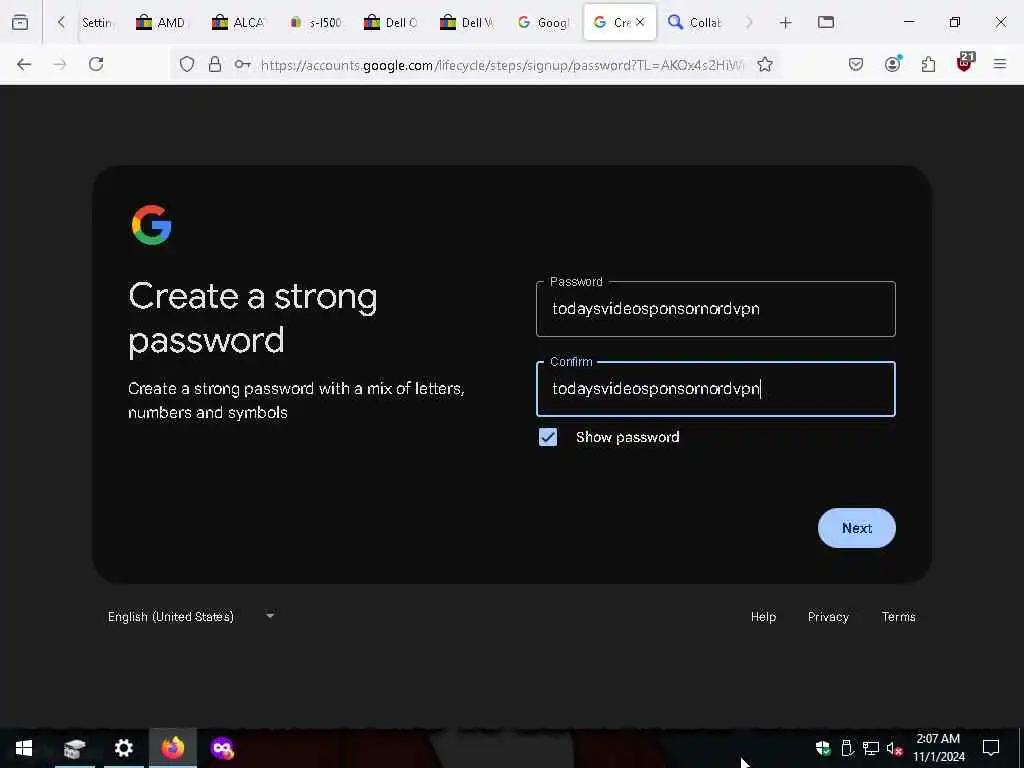Open Settings gear in the taskbar
This screenshot has height=768, width=1024.
coord(123,748)
